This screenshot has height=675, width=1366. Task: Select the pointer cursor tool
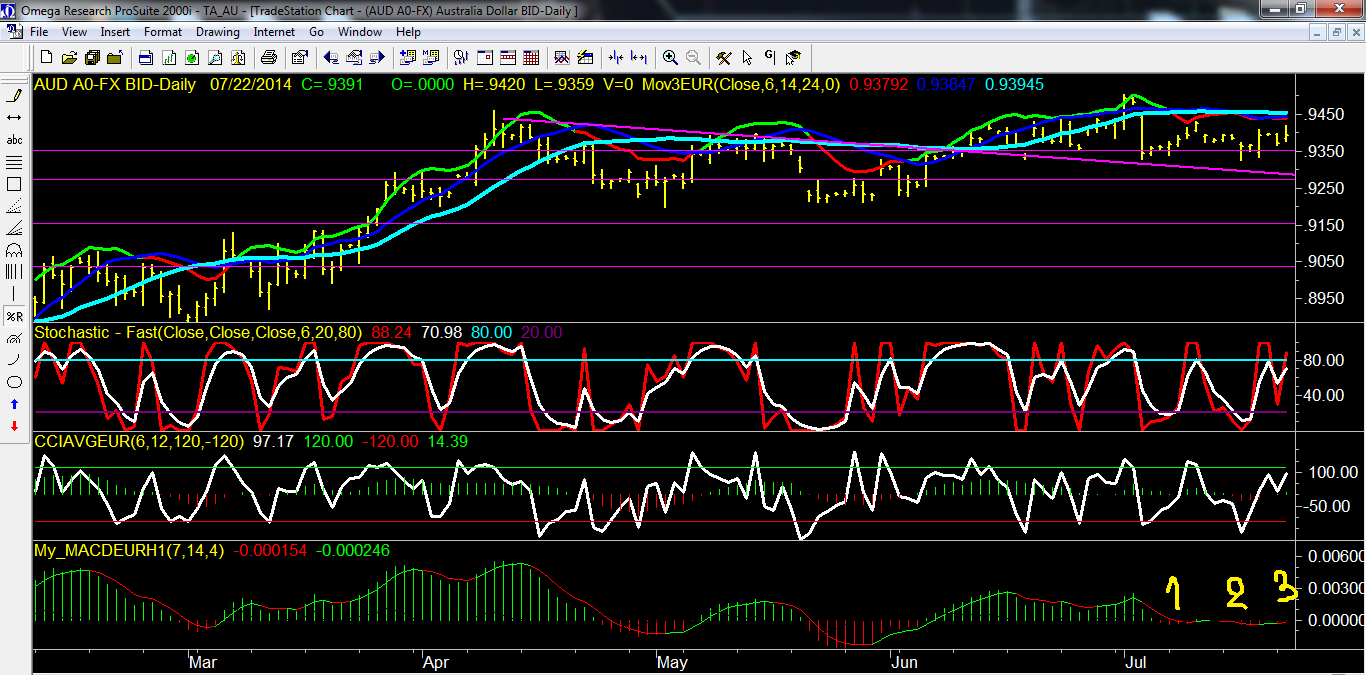click(x=747, y=57)
